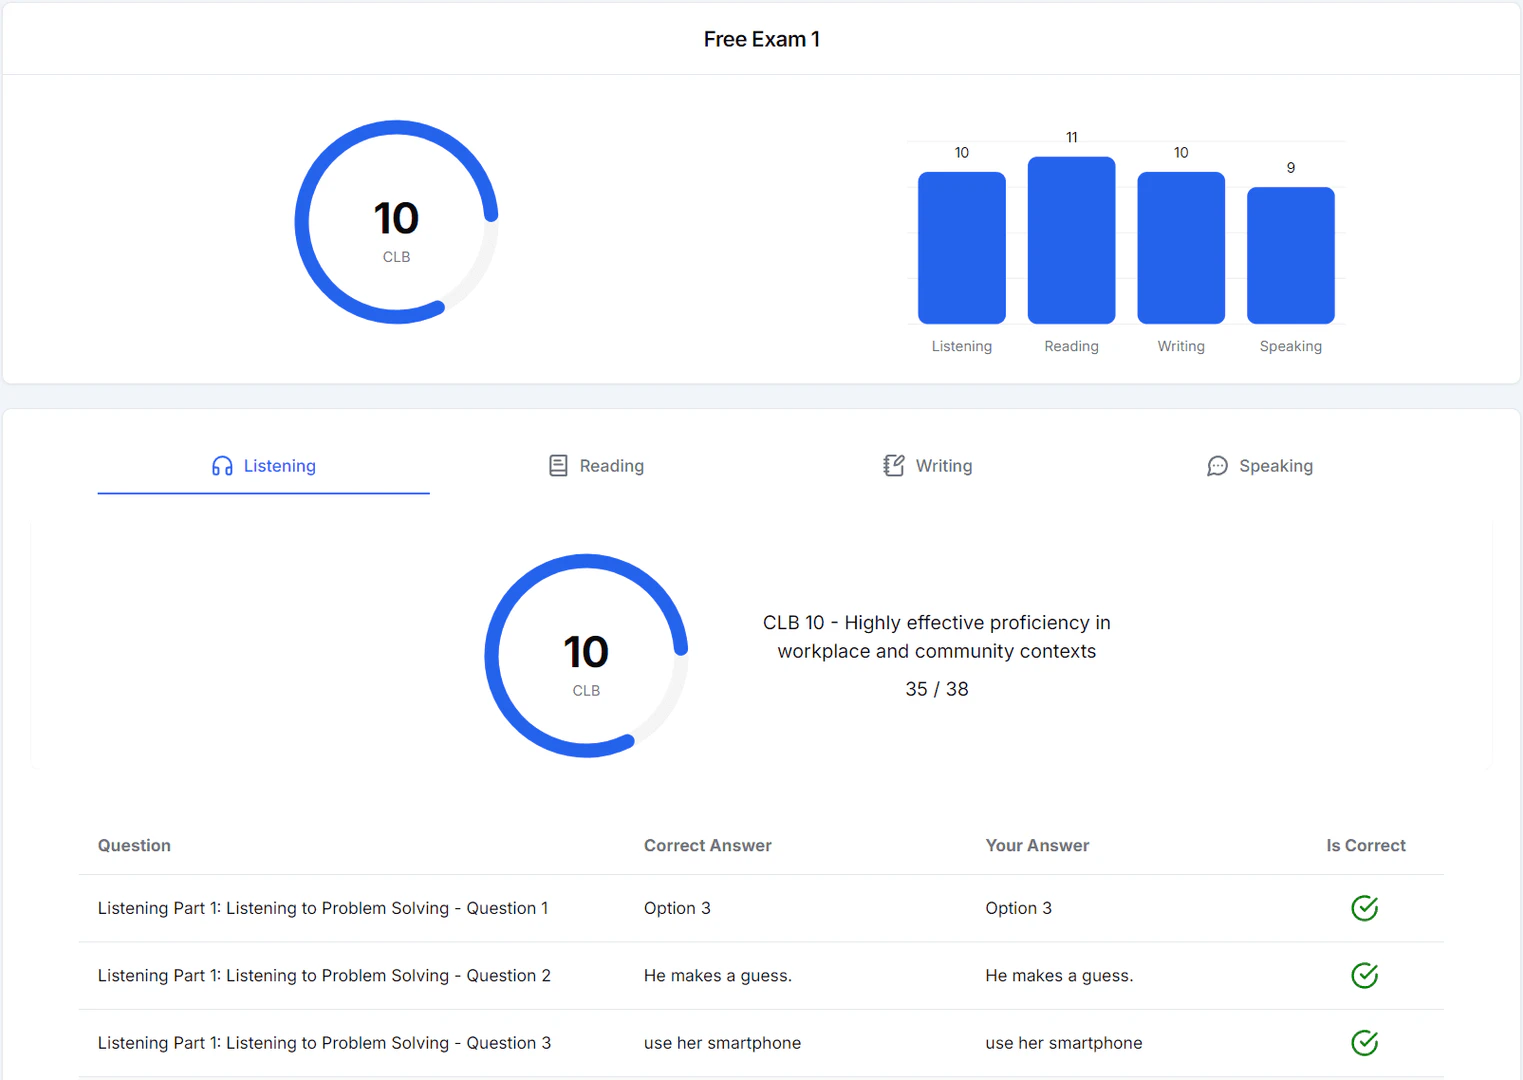Open the Speaking results tab
Image resolution: width=1523 pixels, height=1080 pixels.
1260,465
